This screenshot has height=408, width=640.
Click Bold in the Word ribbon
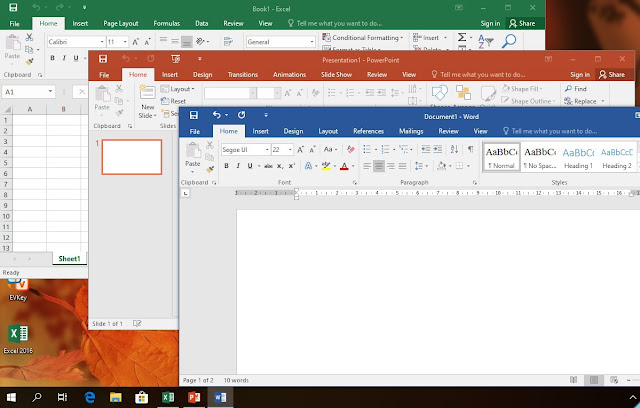tap(227, 166)
